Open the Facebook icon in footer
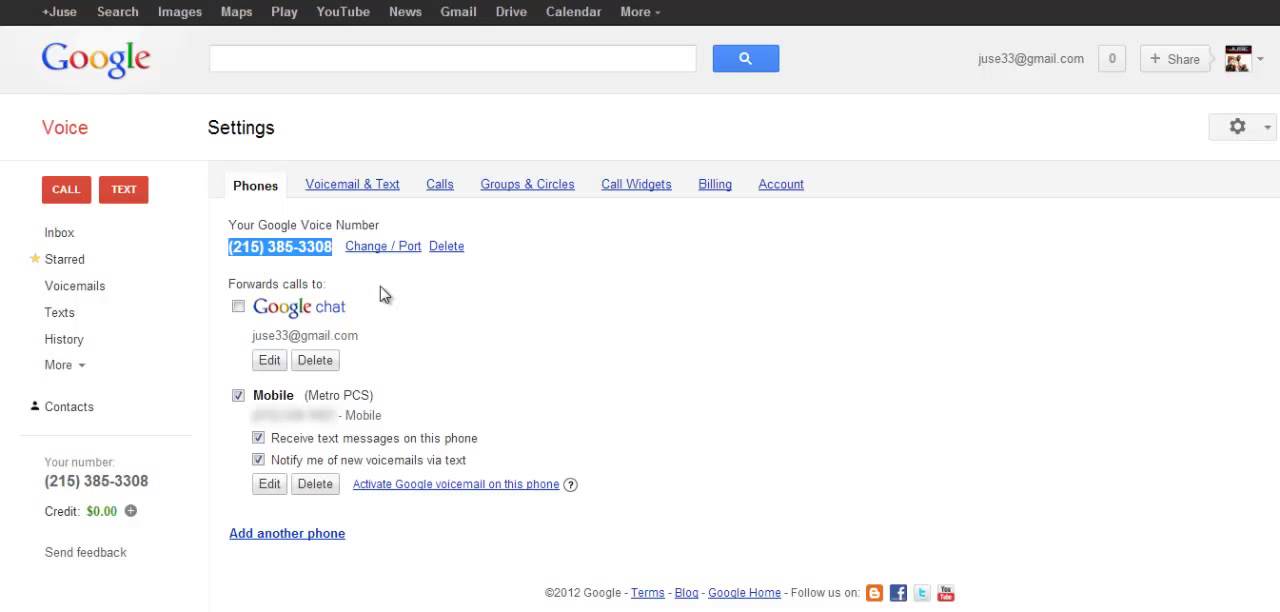Viewport: 1280px width, 612px height. coord(898,593)
